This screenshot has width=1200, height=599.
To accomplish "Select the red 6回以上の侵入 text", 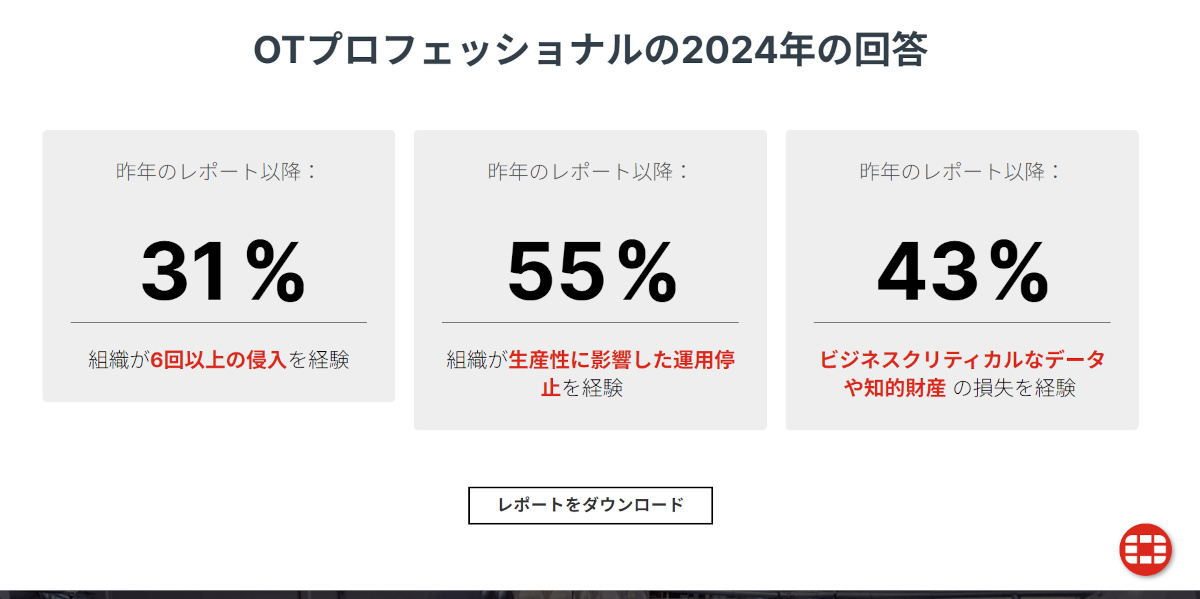I will [218, 360].
